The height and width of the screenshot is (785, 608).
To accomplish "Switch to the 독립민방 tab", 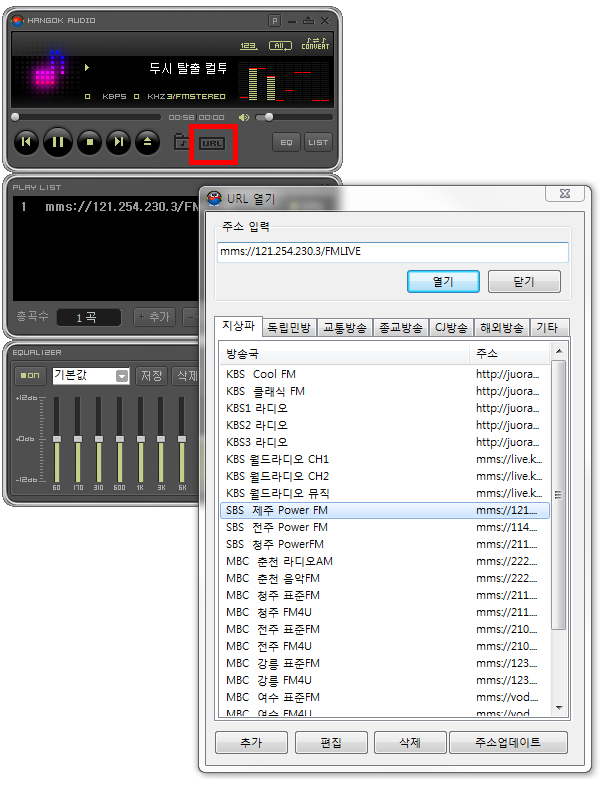I will (x=289, y=328).
